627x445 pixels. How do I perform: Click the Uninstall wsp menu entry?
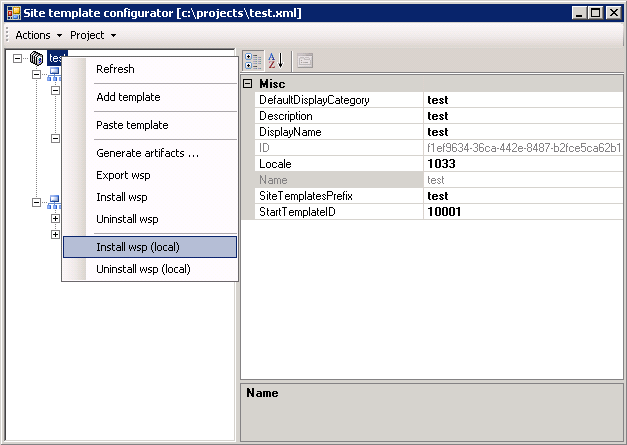(150, 219)
